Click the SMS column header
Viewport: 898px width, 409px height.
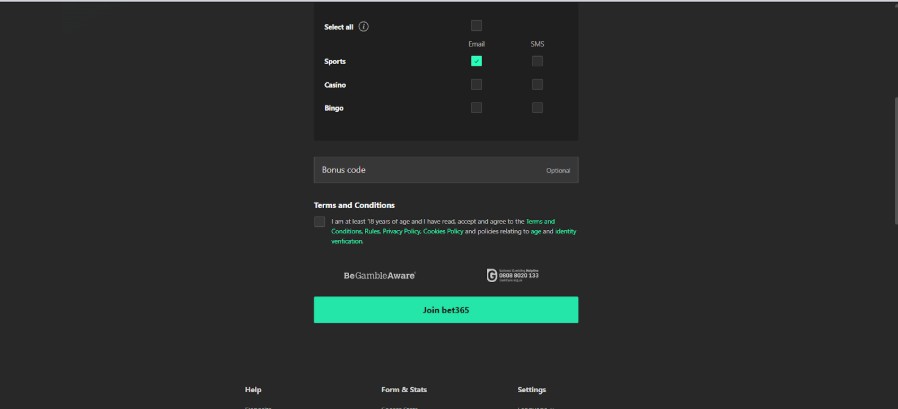537,44
